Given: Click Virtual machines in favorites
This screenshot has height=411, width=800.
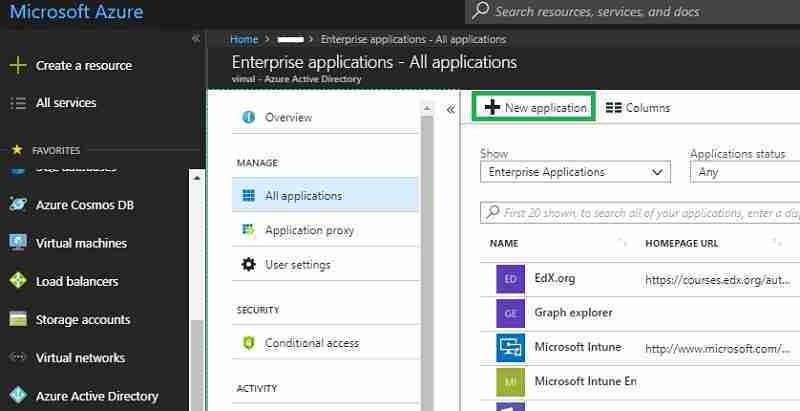Looking at the screenshot, I should coord(81,243).
